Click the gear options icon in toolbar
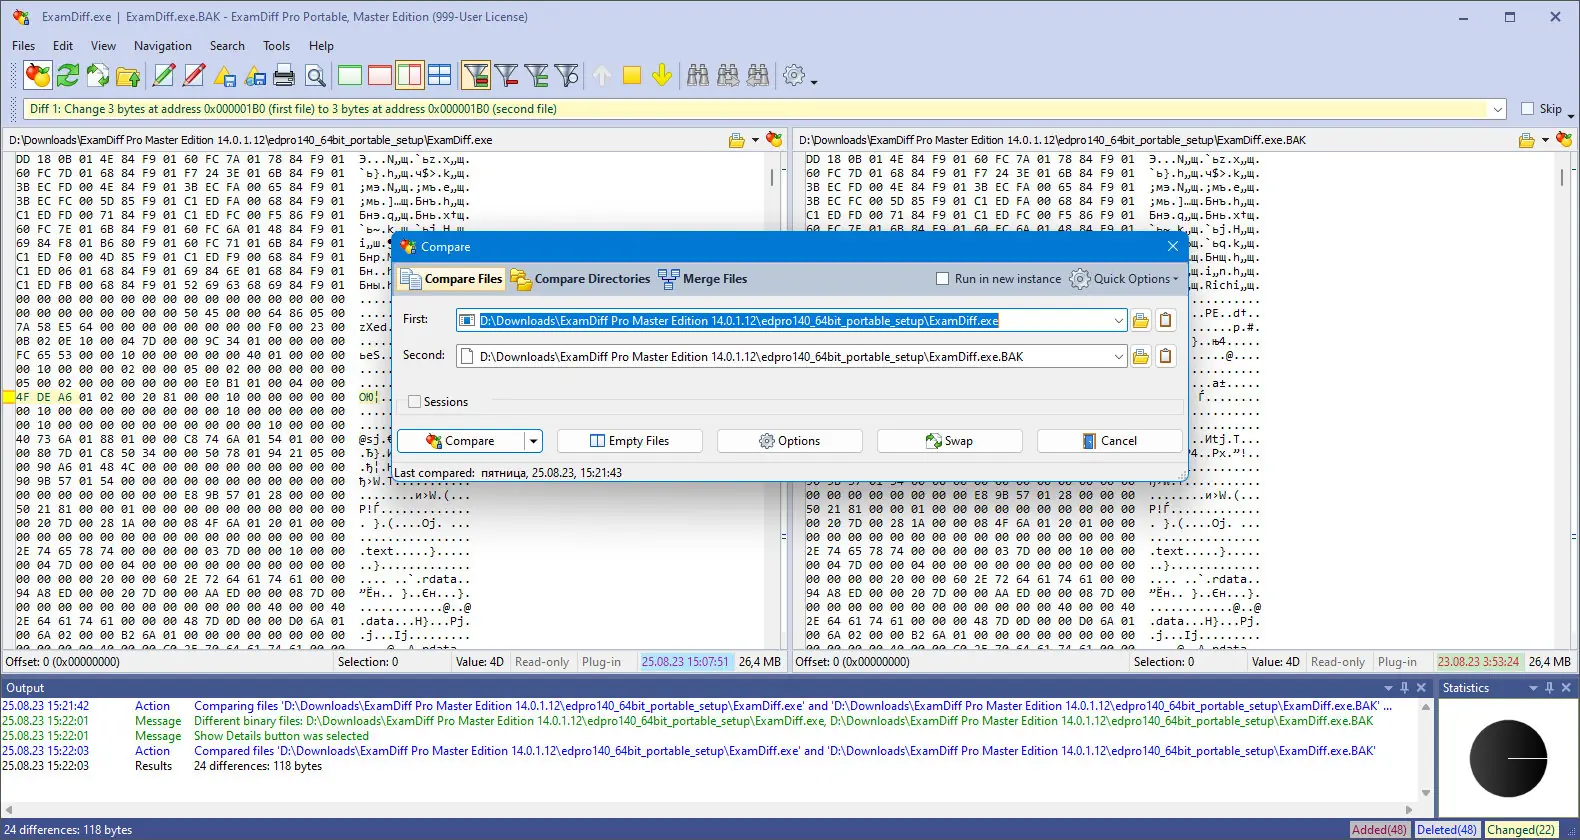Viewport: 1580px width, 840px height. (794, 75)
